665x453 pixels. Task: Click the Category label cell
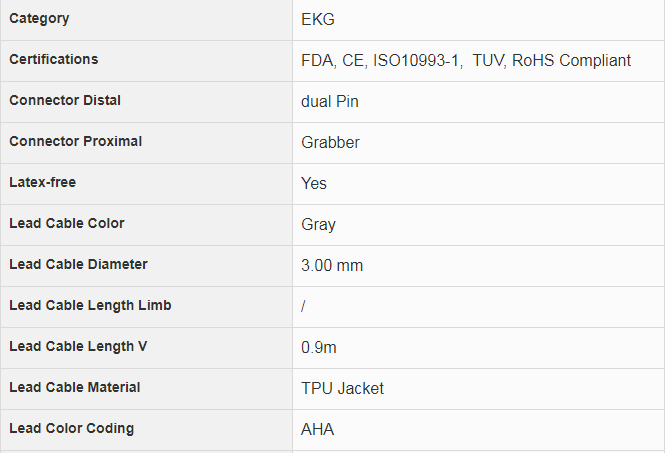tap(39, 19)
